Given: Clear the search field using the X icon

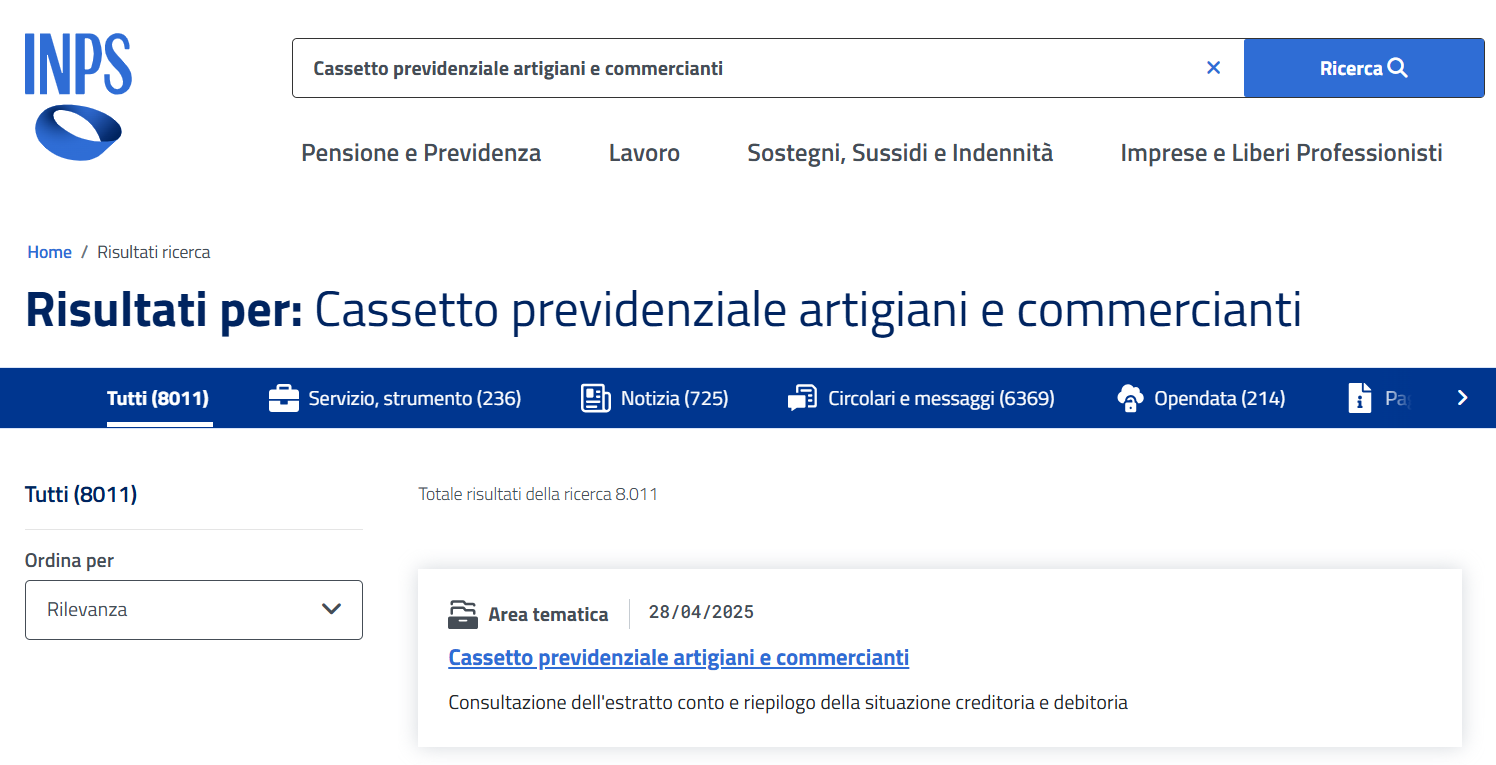Looking at the screenshot, I should click(1213, 68).
